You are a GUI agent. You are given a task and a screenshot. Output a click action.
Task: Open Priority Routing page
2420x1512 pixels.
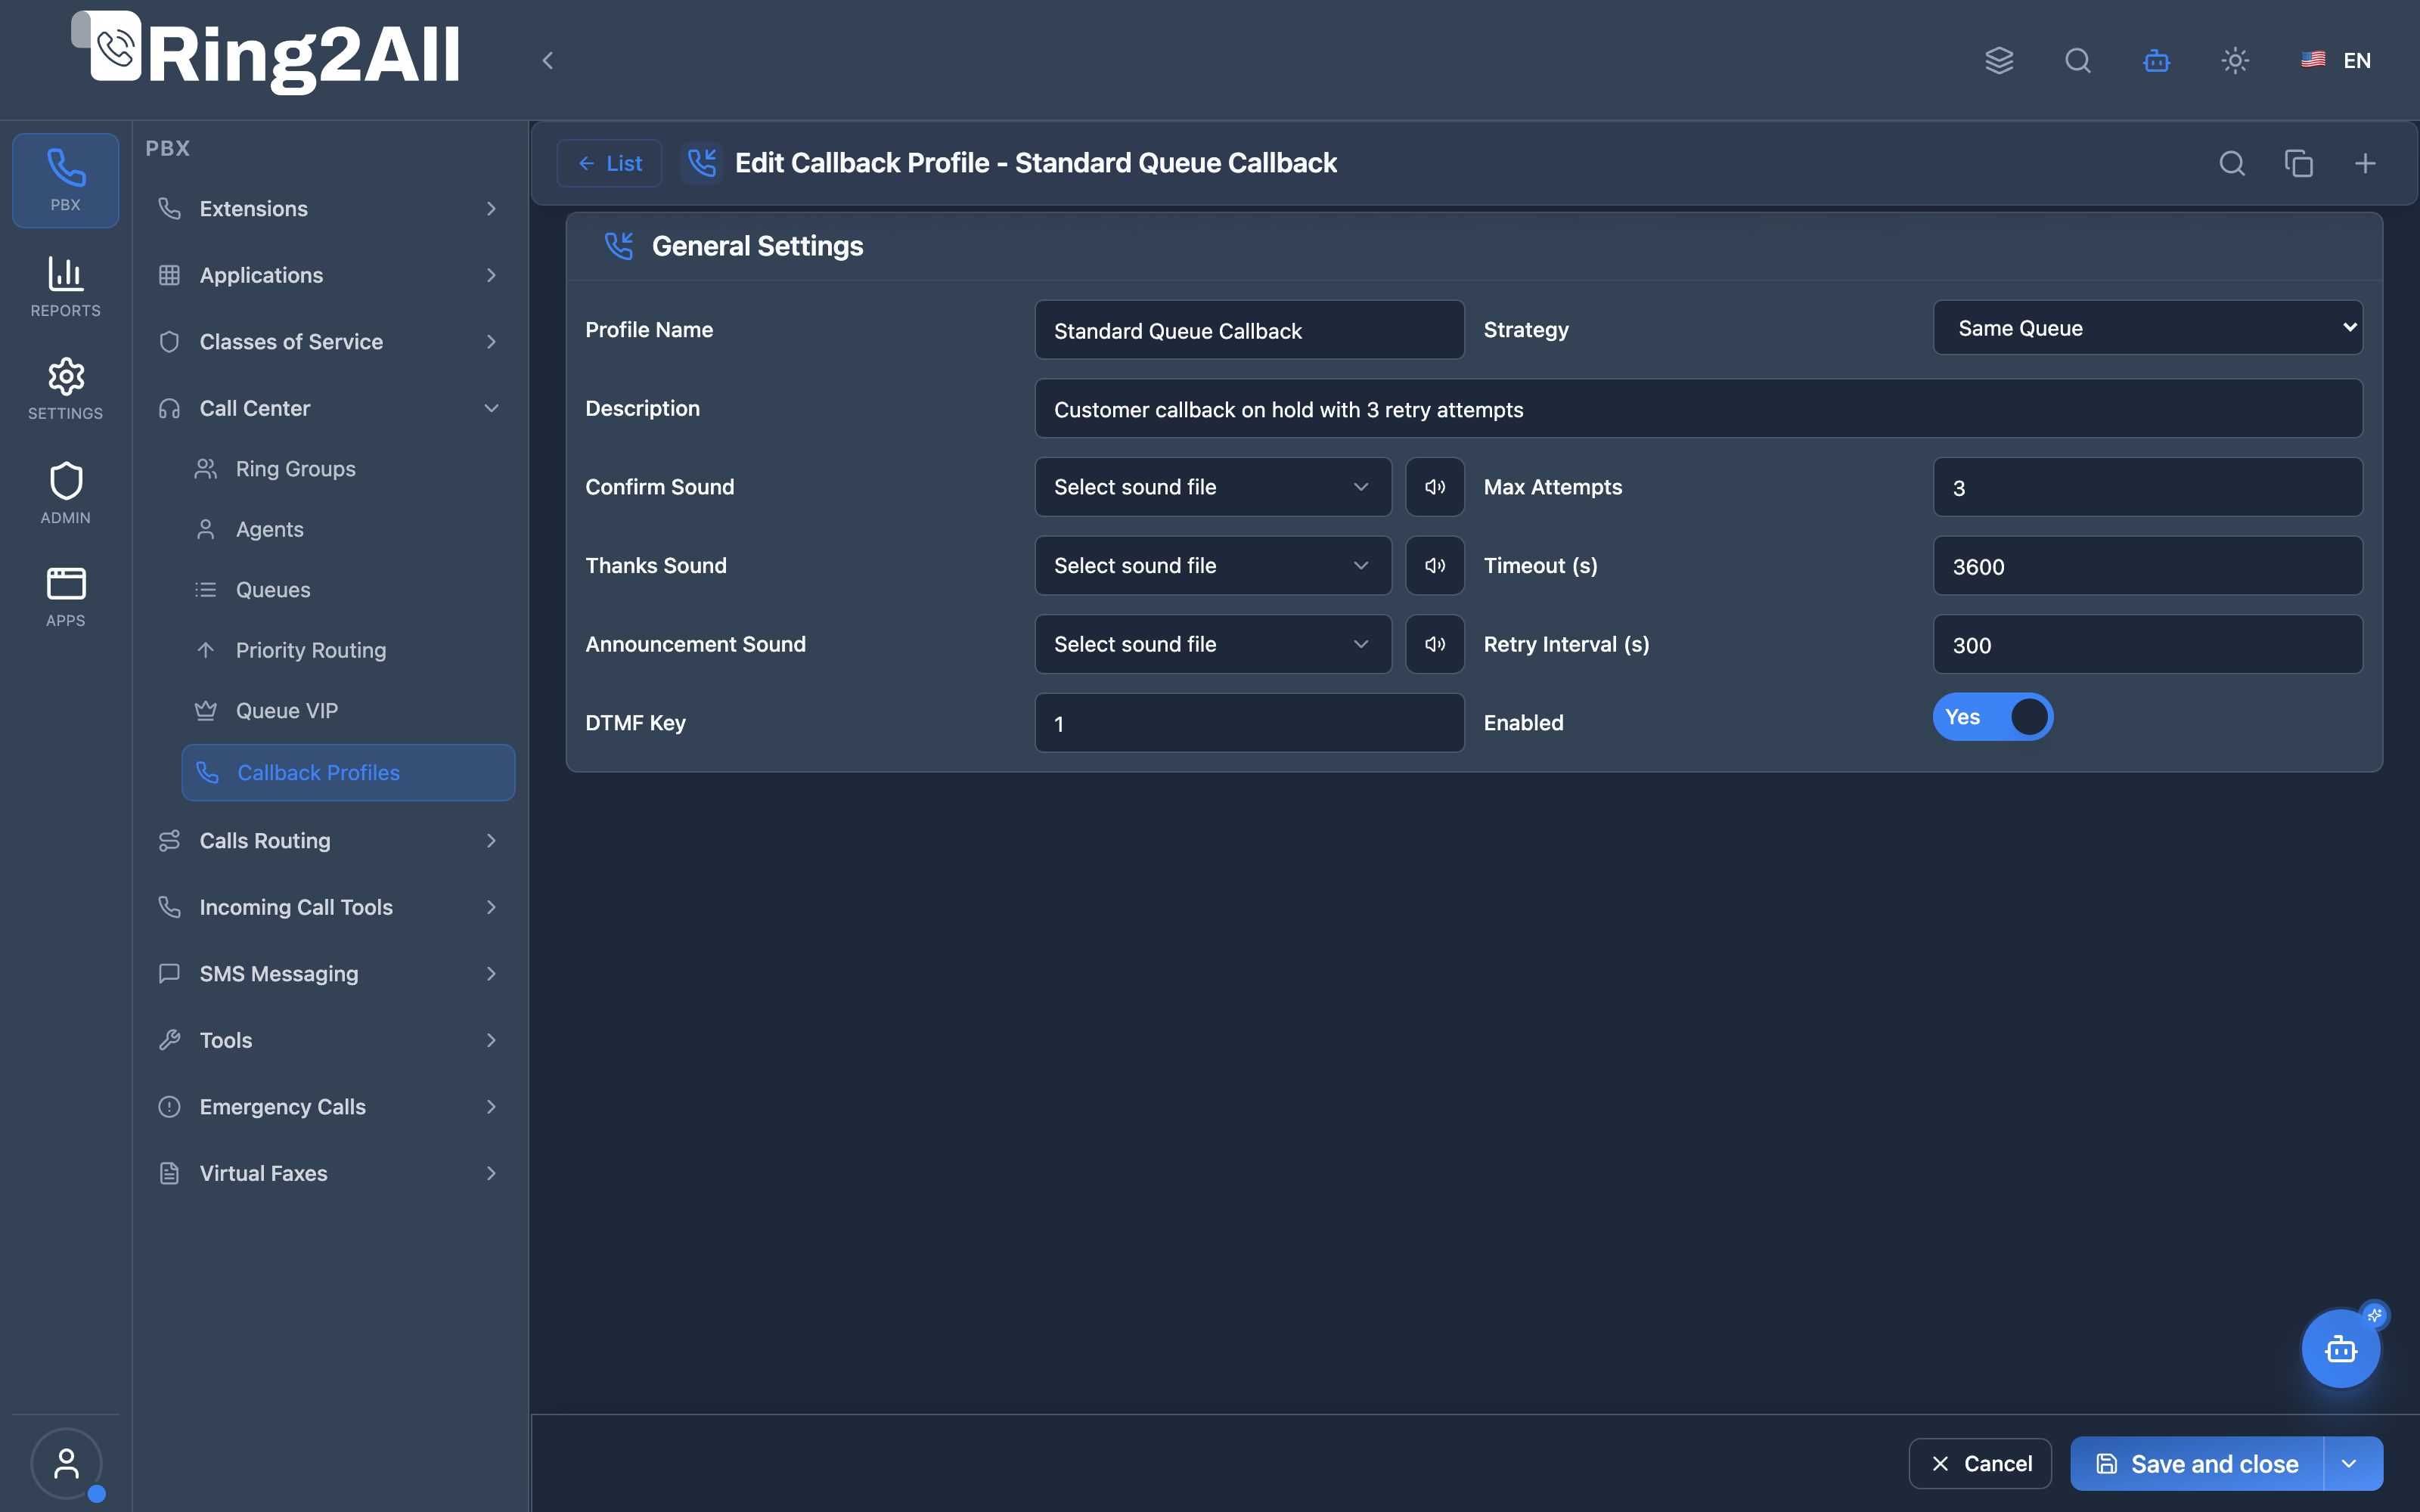tap(348, 650)
